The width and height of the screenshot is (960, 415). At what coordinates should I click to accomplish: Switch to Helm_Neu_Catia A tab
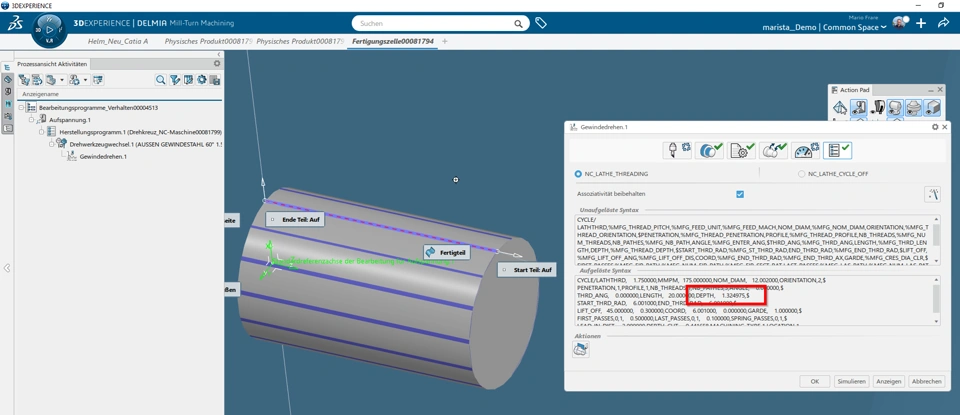(x=118, y=41)
